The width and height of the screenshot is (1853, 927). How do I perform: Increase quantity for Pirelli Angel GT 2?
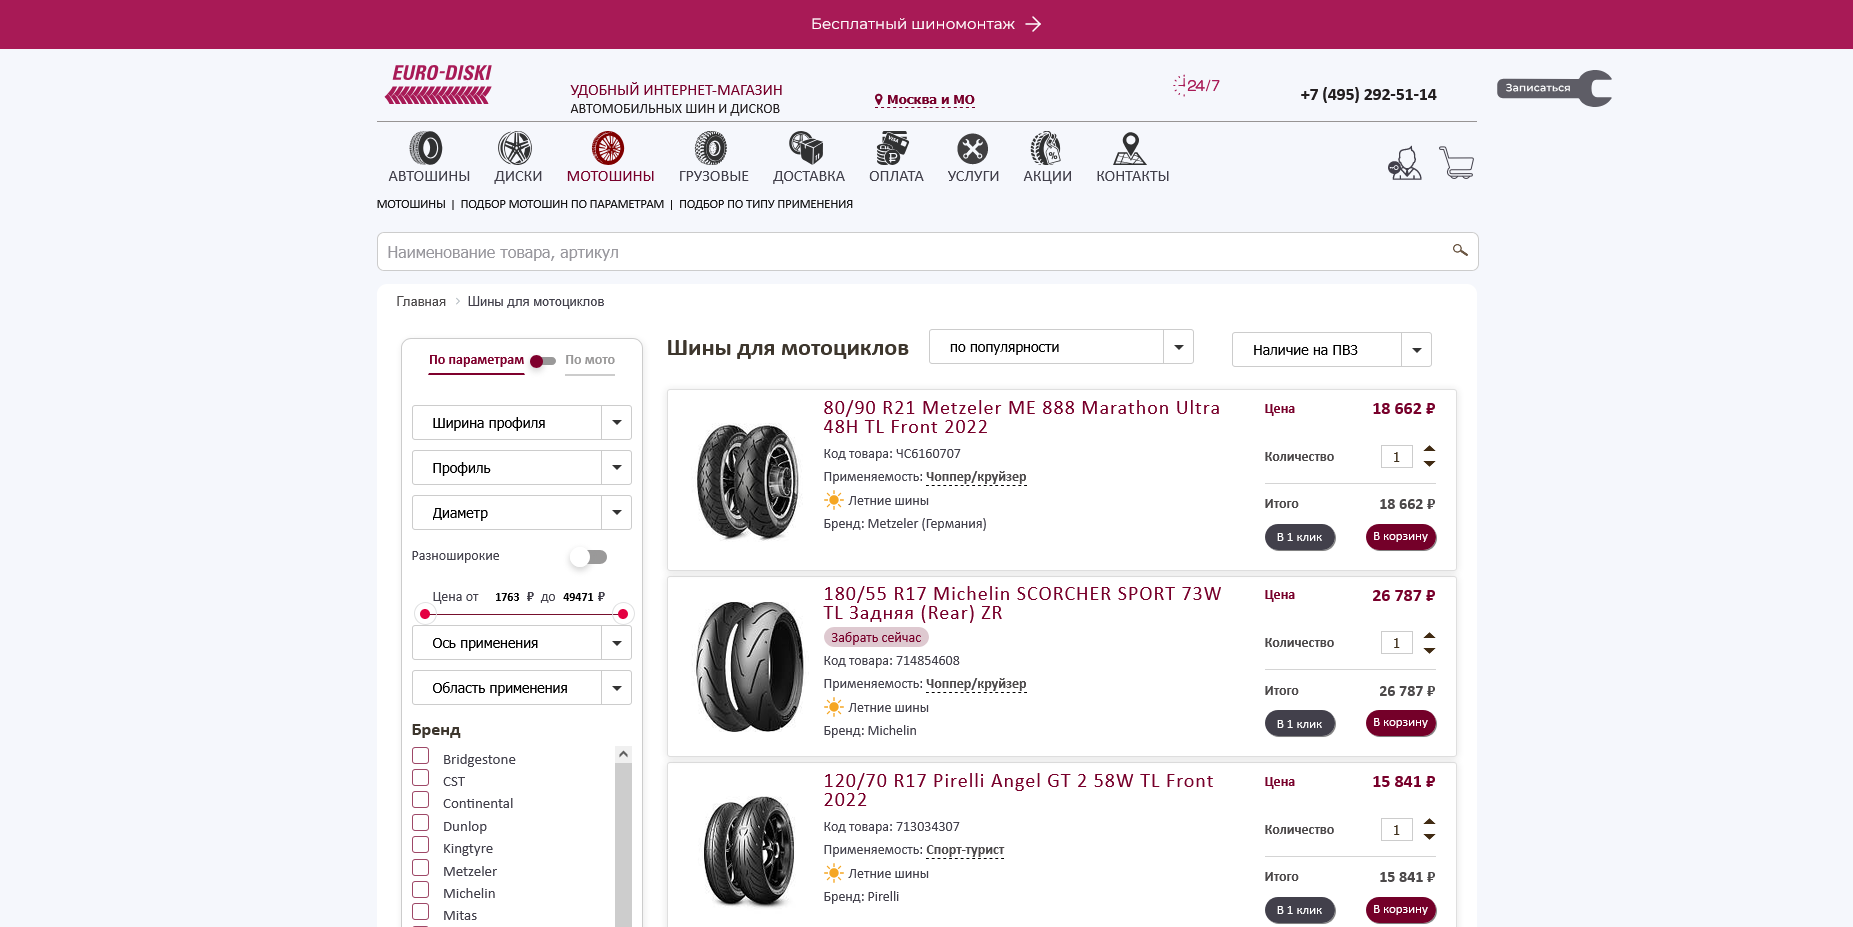1430,821
